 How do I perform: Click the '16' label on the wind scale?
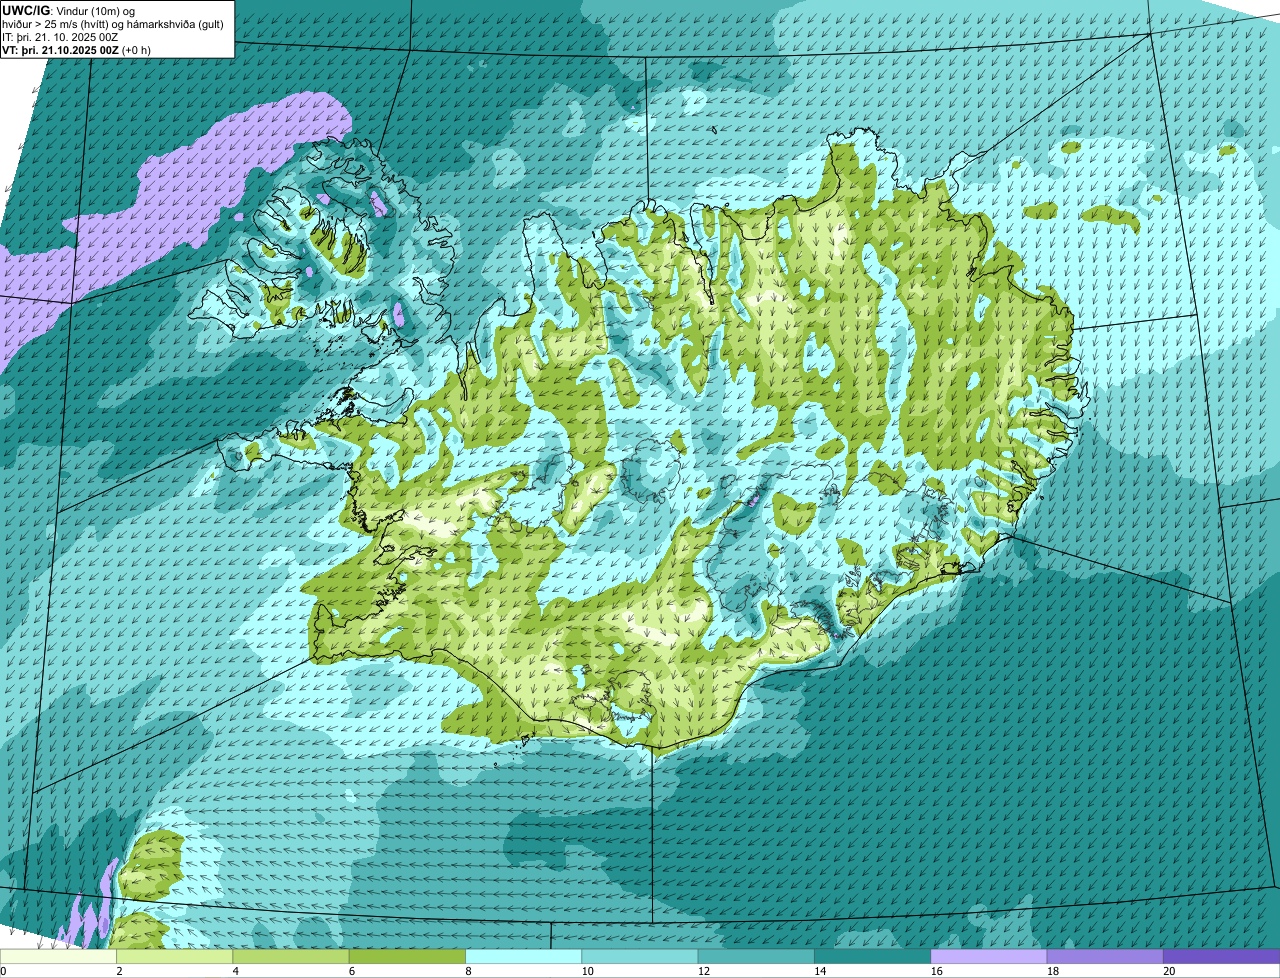point(936,971)
